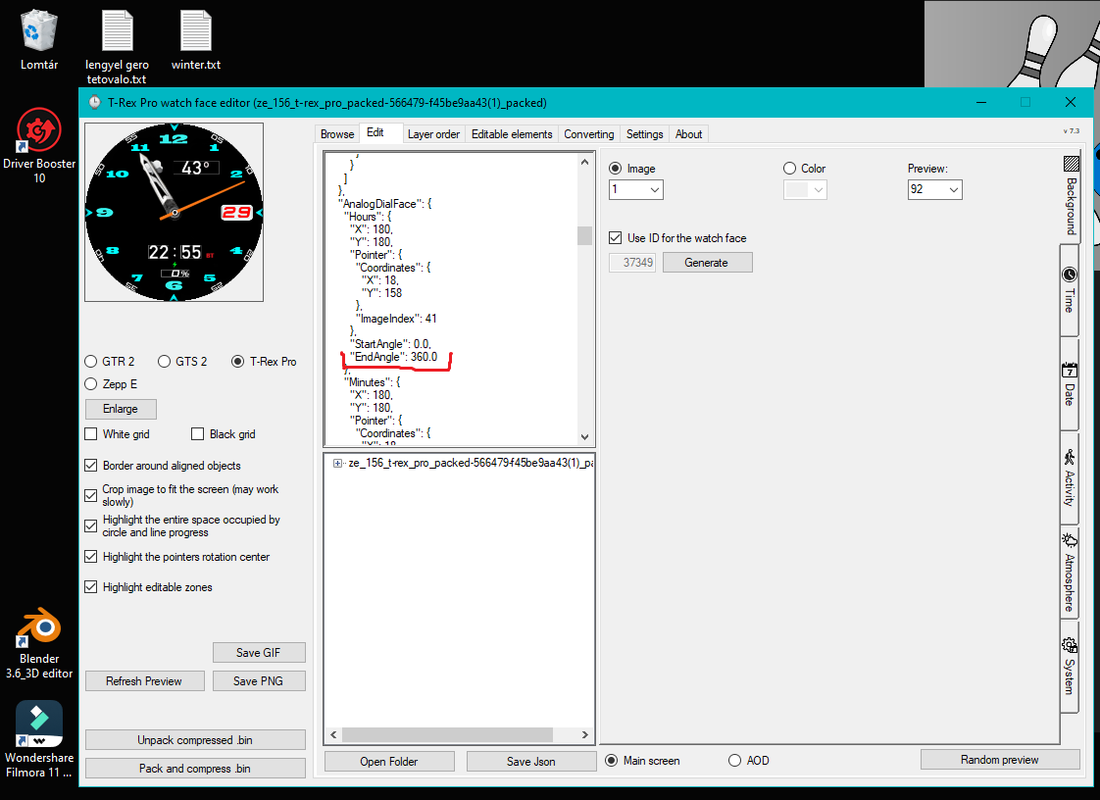This screenshot has width=1100, height=800.
Task: Click the Random preview button
Action: pos(1000,759)
